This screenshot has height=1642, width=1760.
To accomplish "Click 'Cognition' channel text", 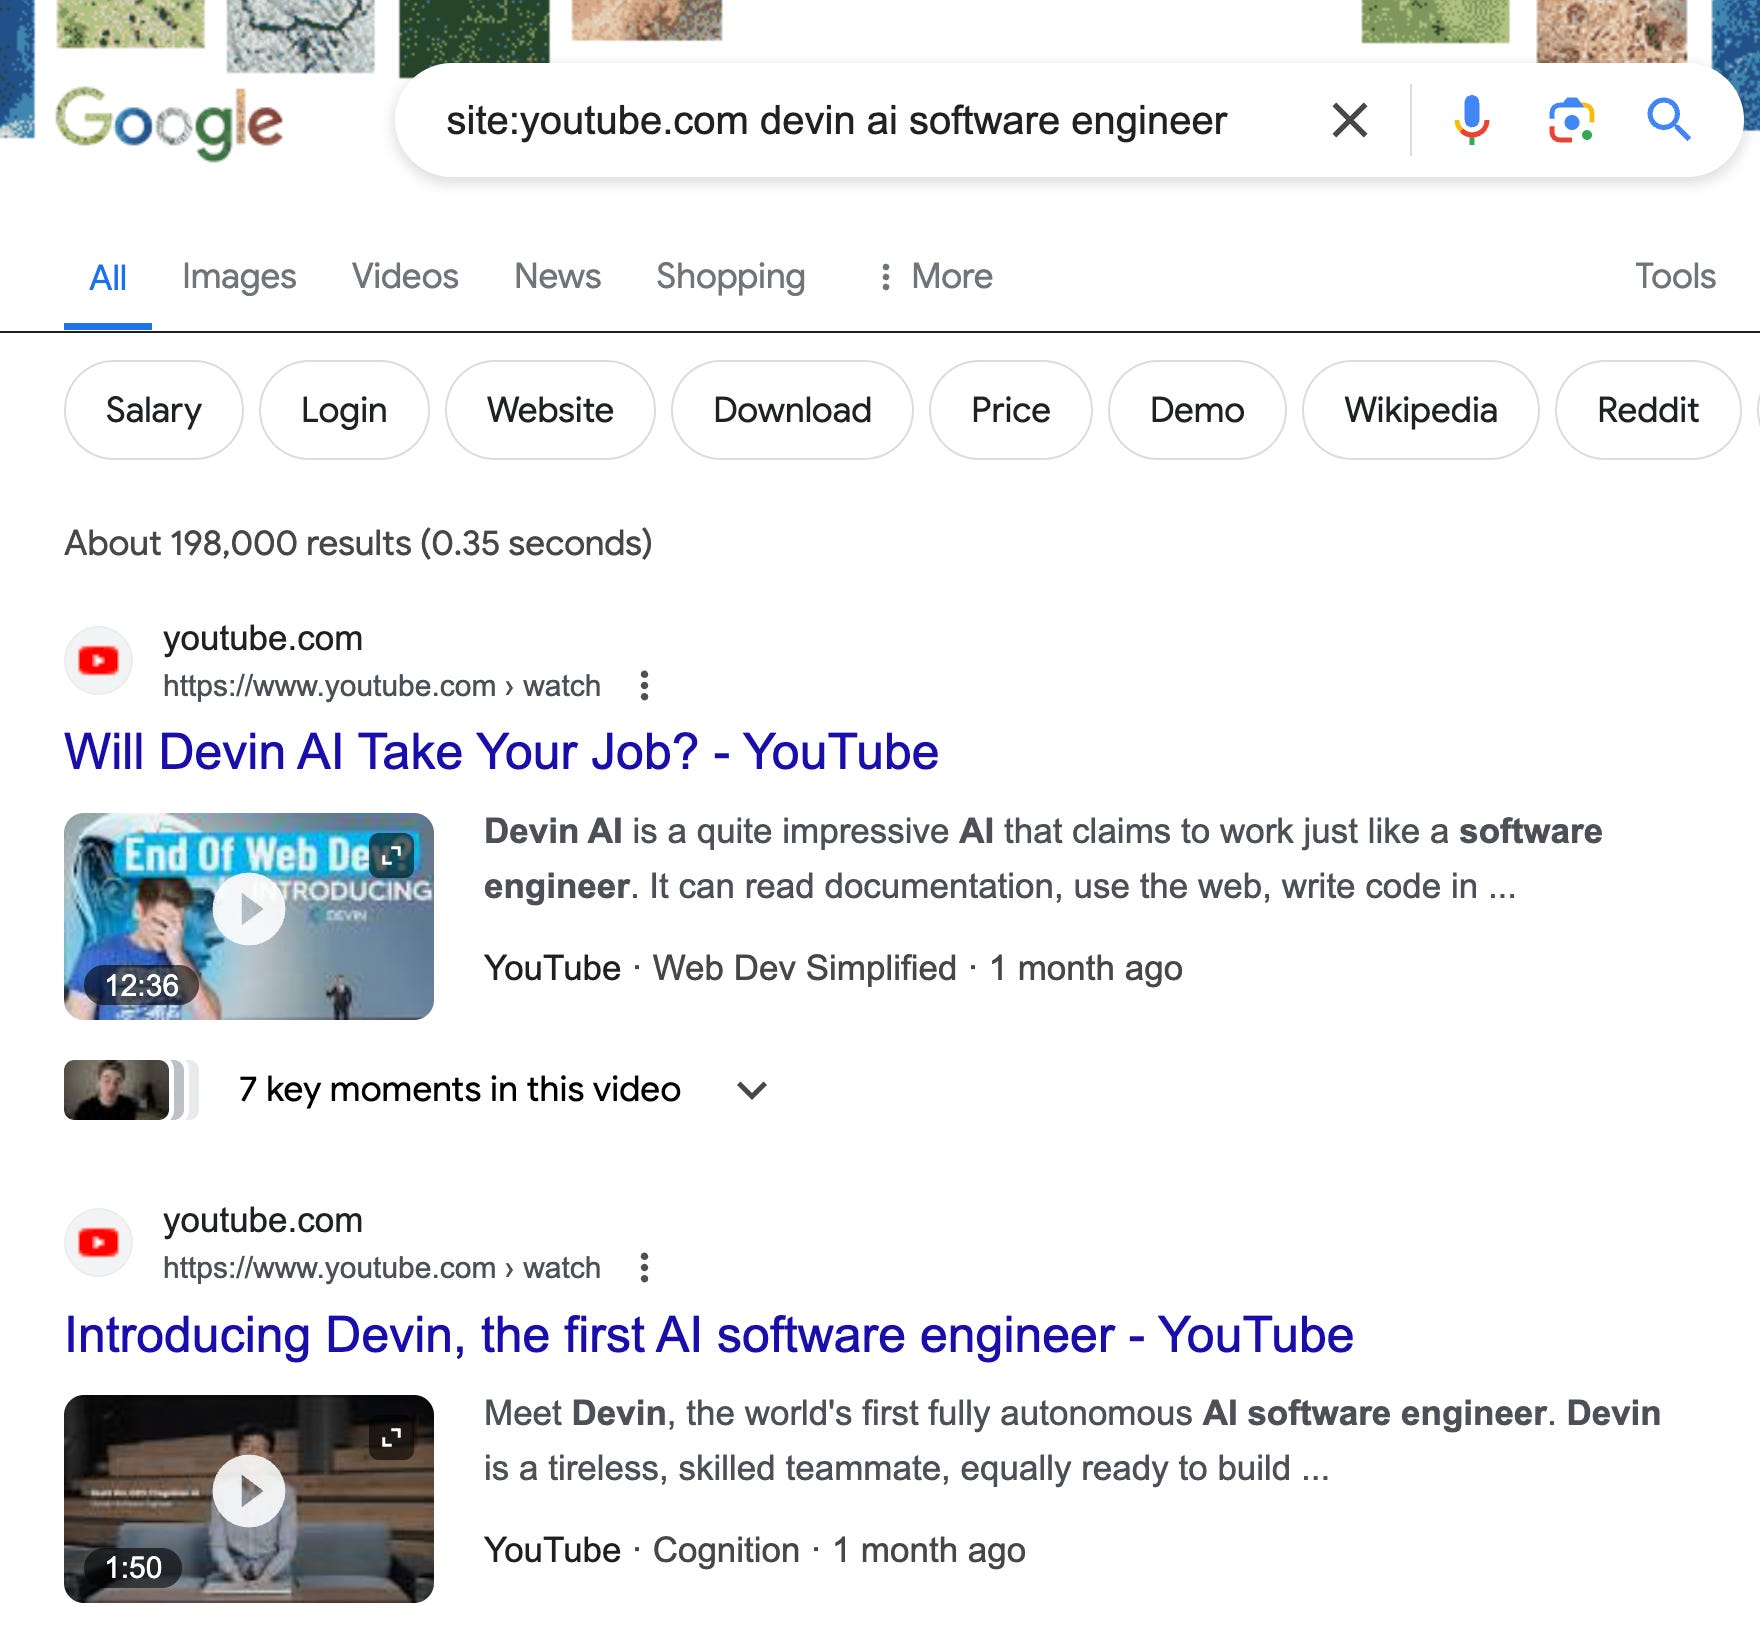I will [x=726, y=1550].
